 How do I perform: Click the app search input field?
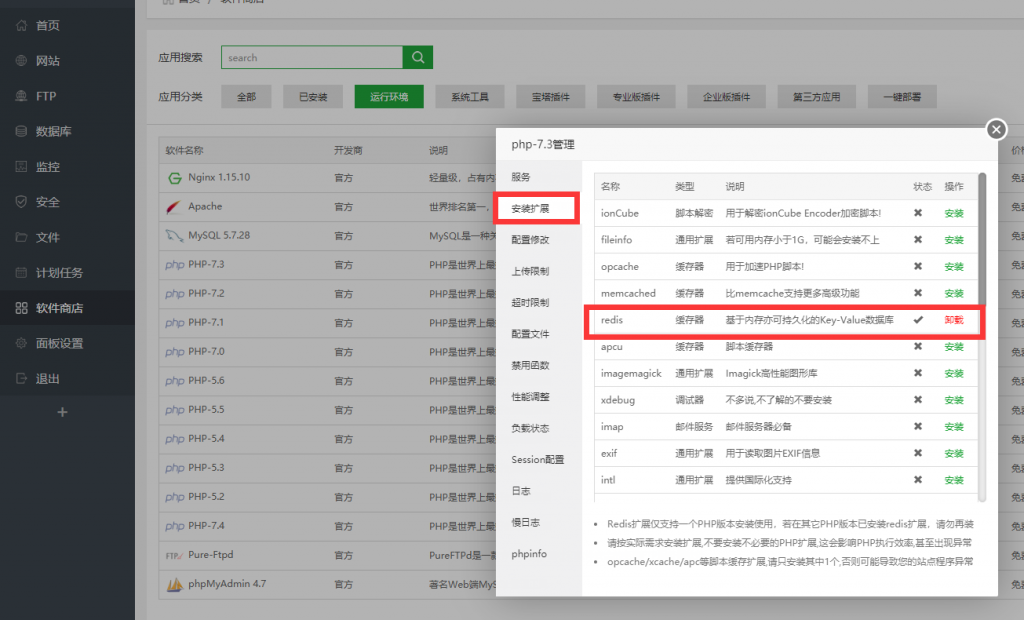(311, 58)
